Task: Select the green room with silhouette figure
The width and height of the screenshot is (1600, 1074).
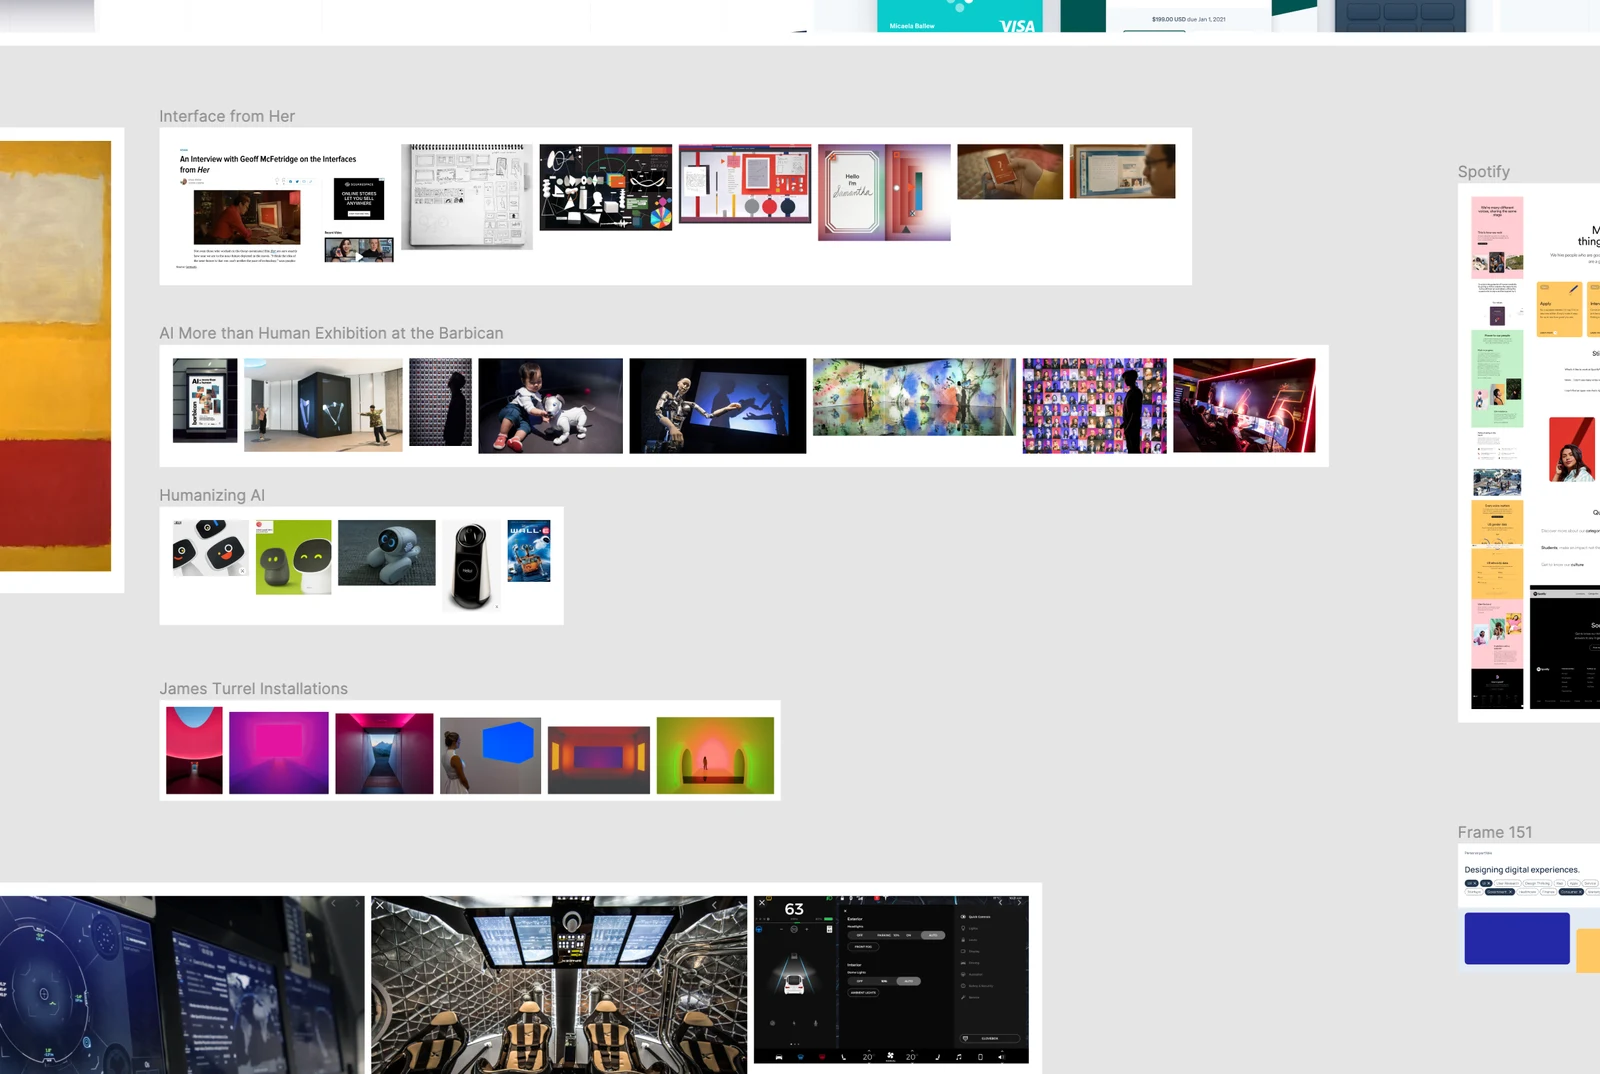Action: pos(715,755)
